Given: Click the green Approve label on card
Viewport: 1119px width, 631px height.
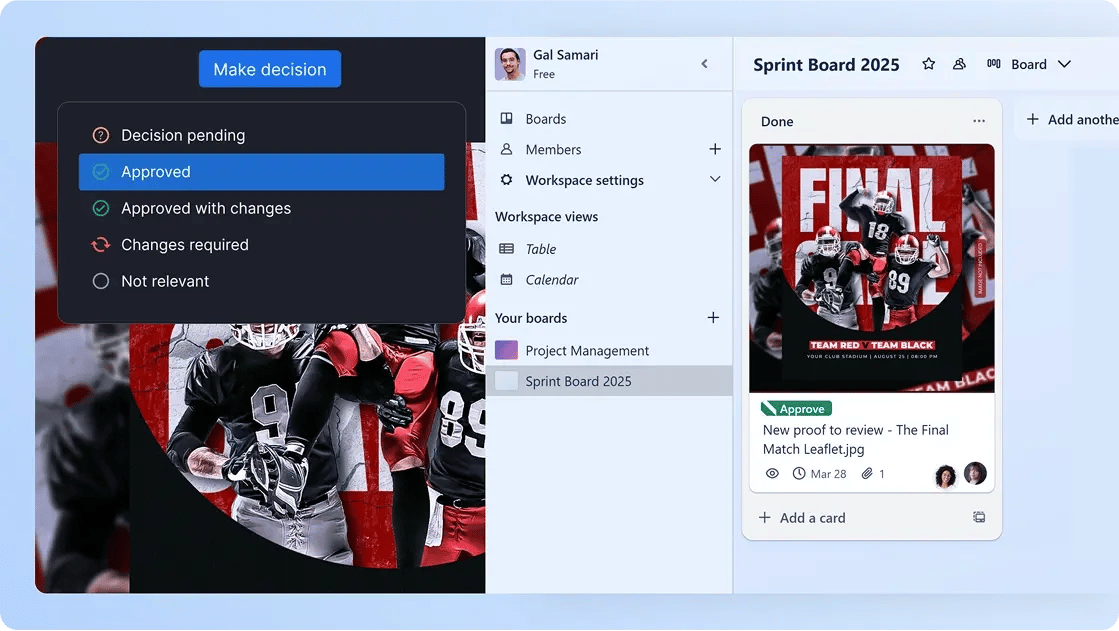Looking at the screenshot, I should (x=796, y=408).
